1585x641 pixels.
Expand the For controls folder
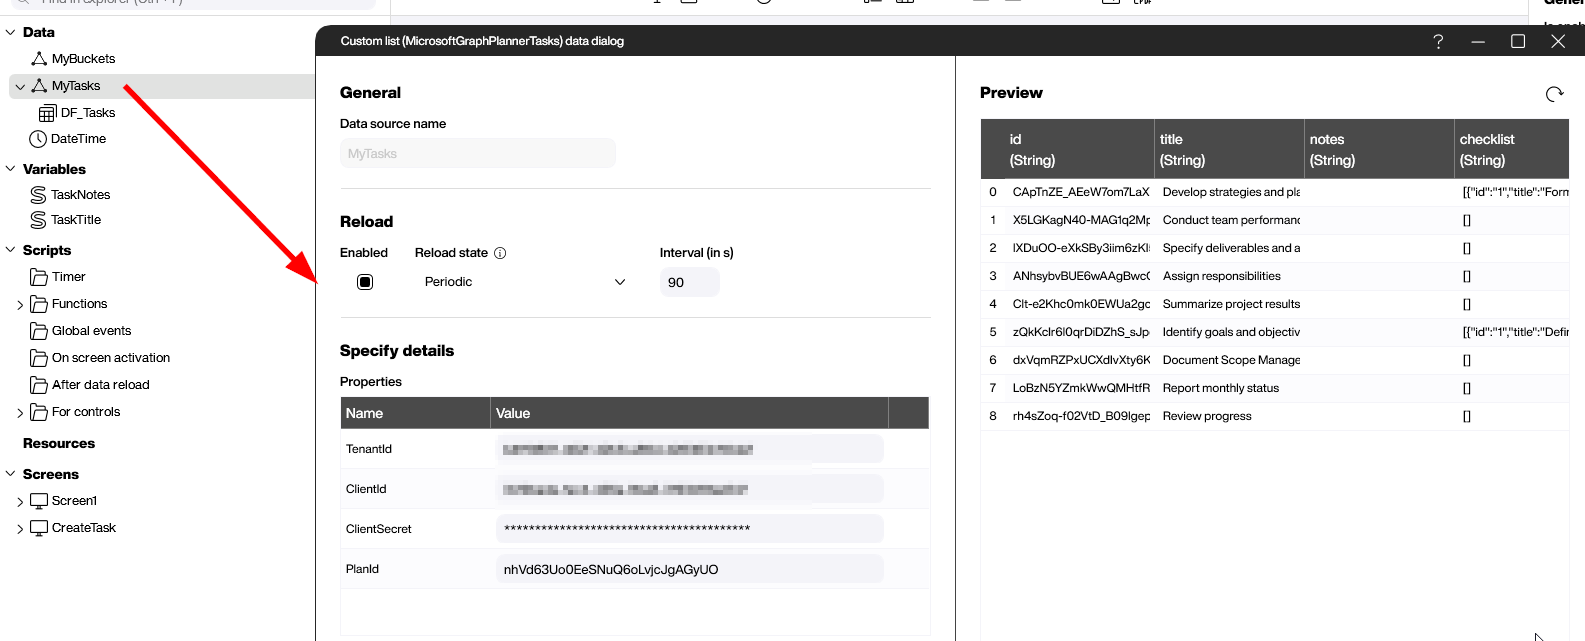[20, 413]
